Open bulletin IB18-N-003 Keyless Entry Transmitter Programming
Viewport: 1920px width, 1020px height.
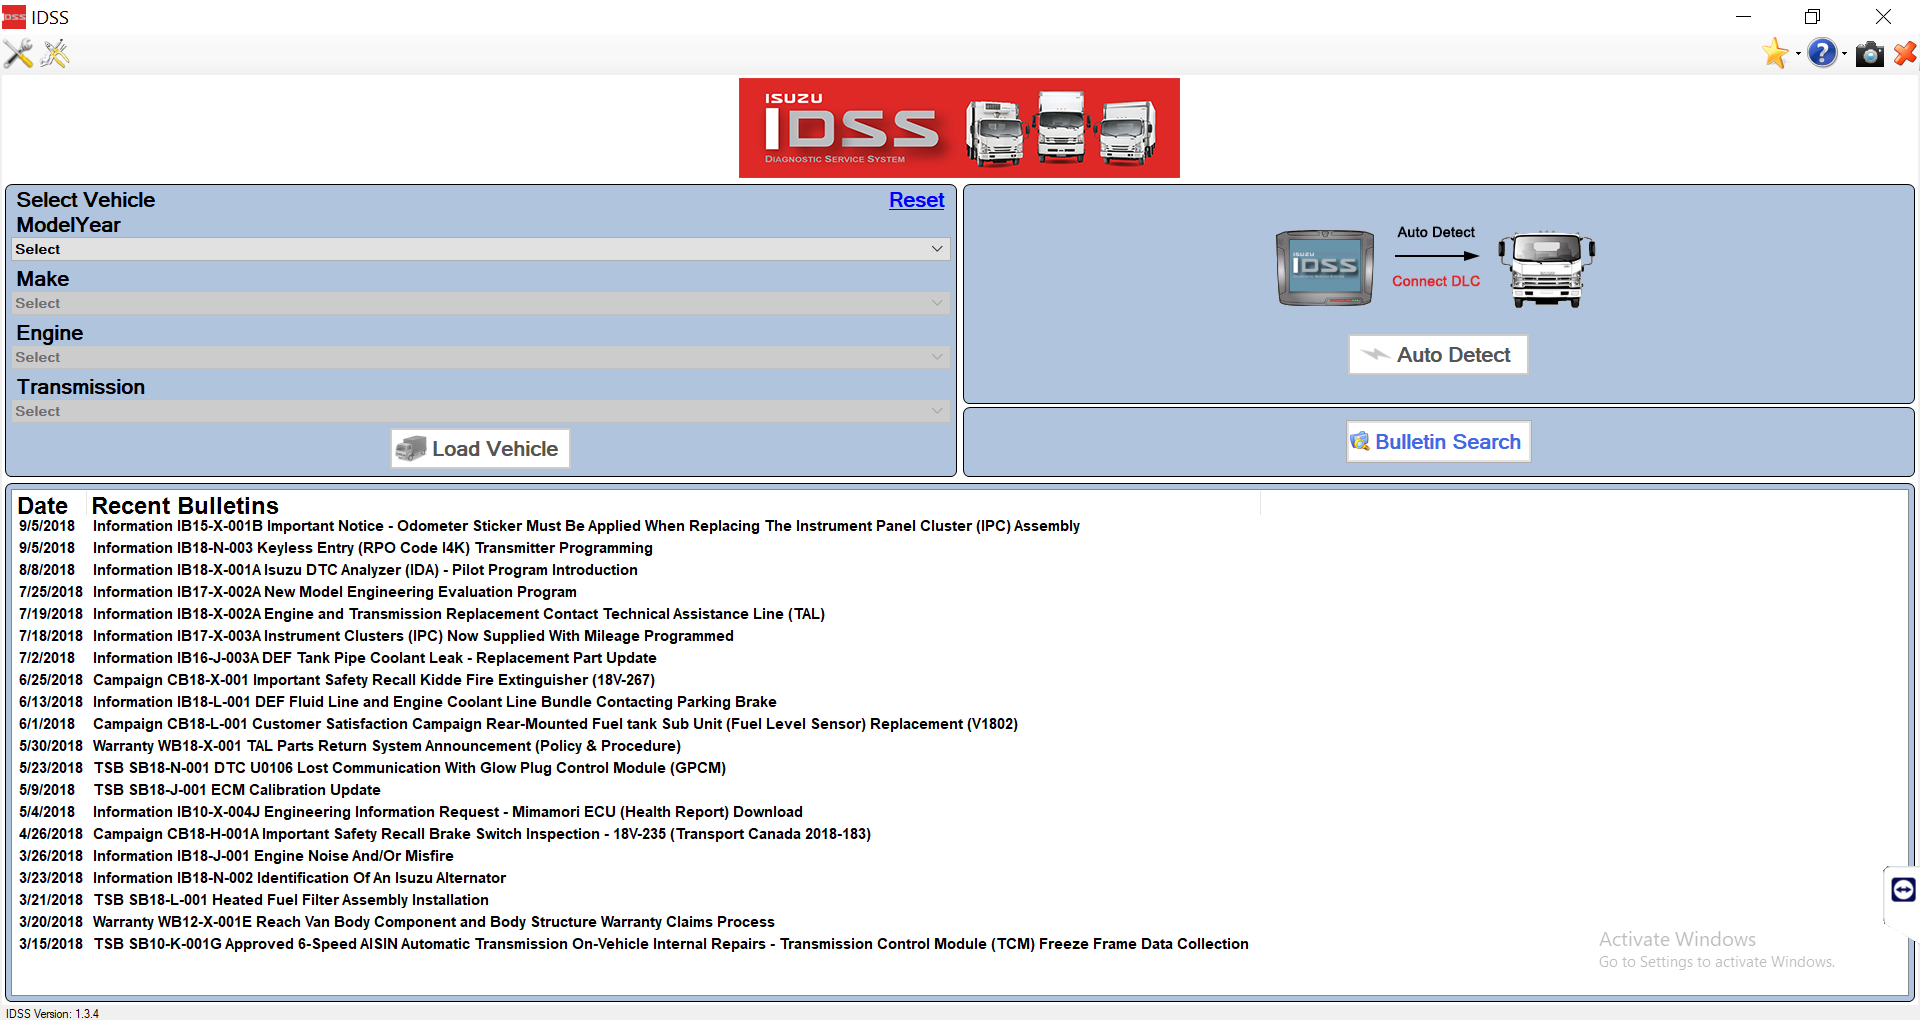372,548
